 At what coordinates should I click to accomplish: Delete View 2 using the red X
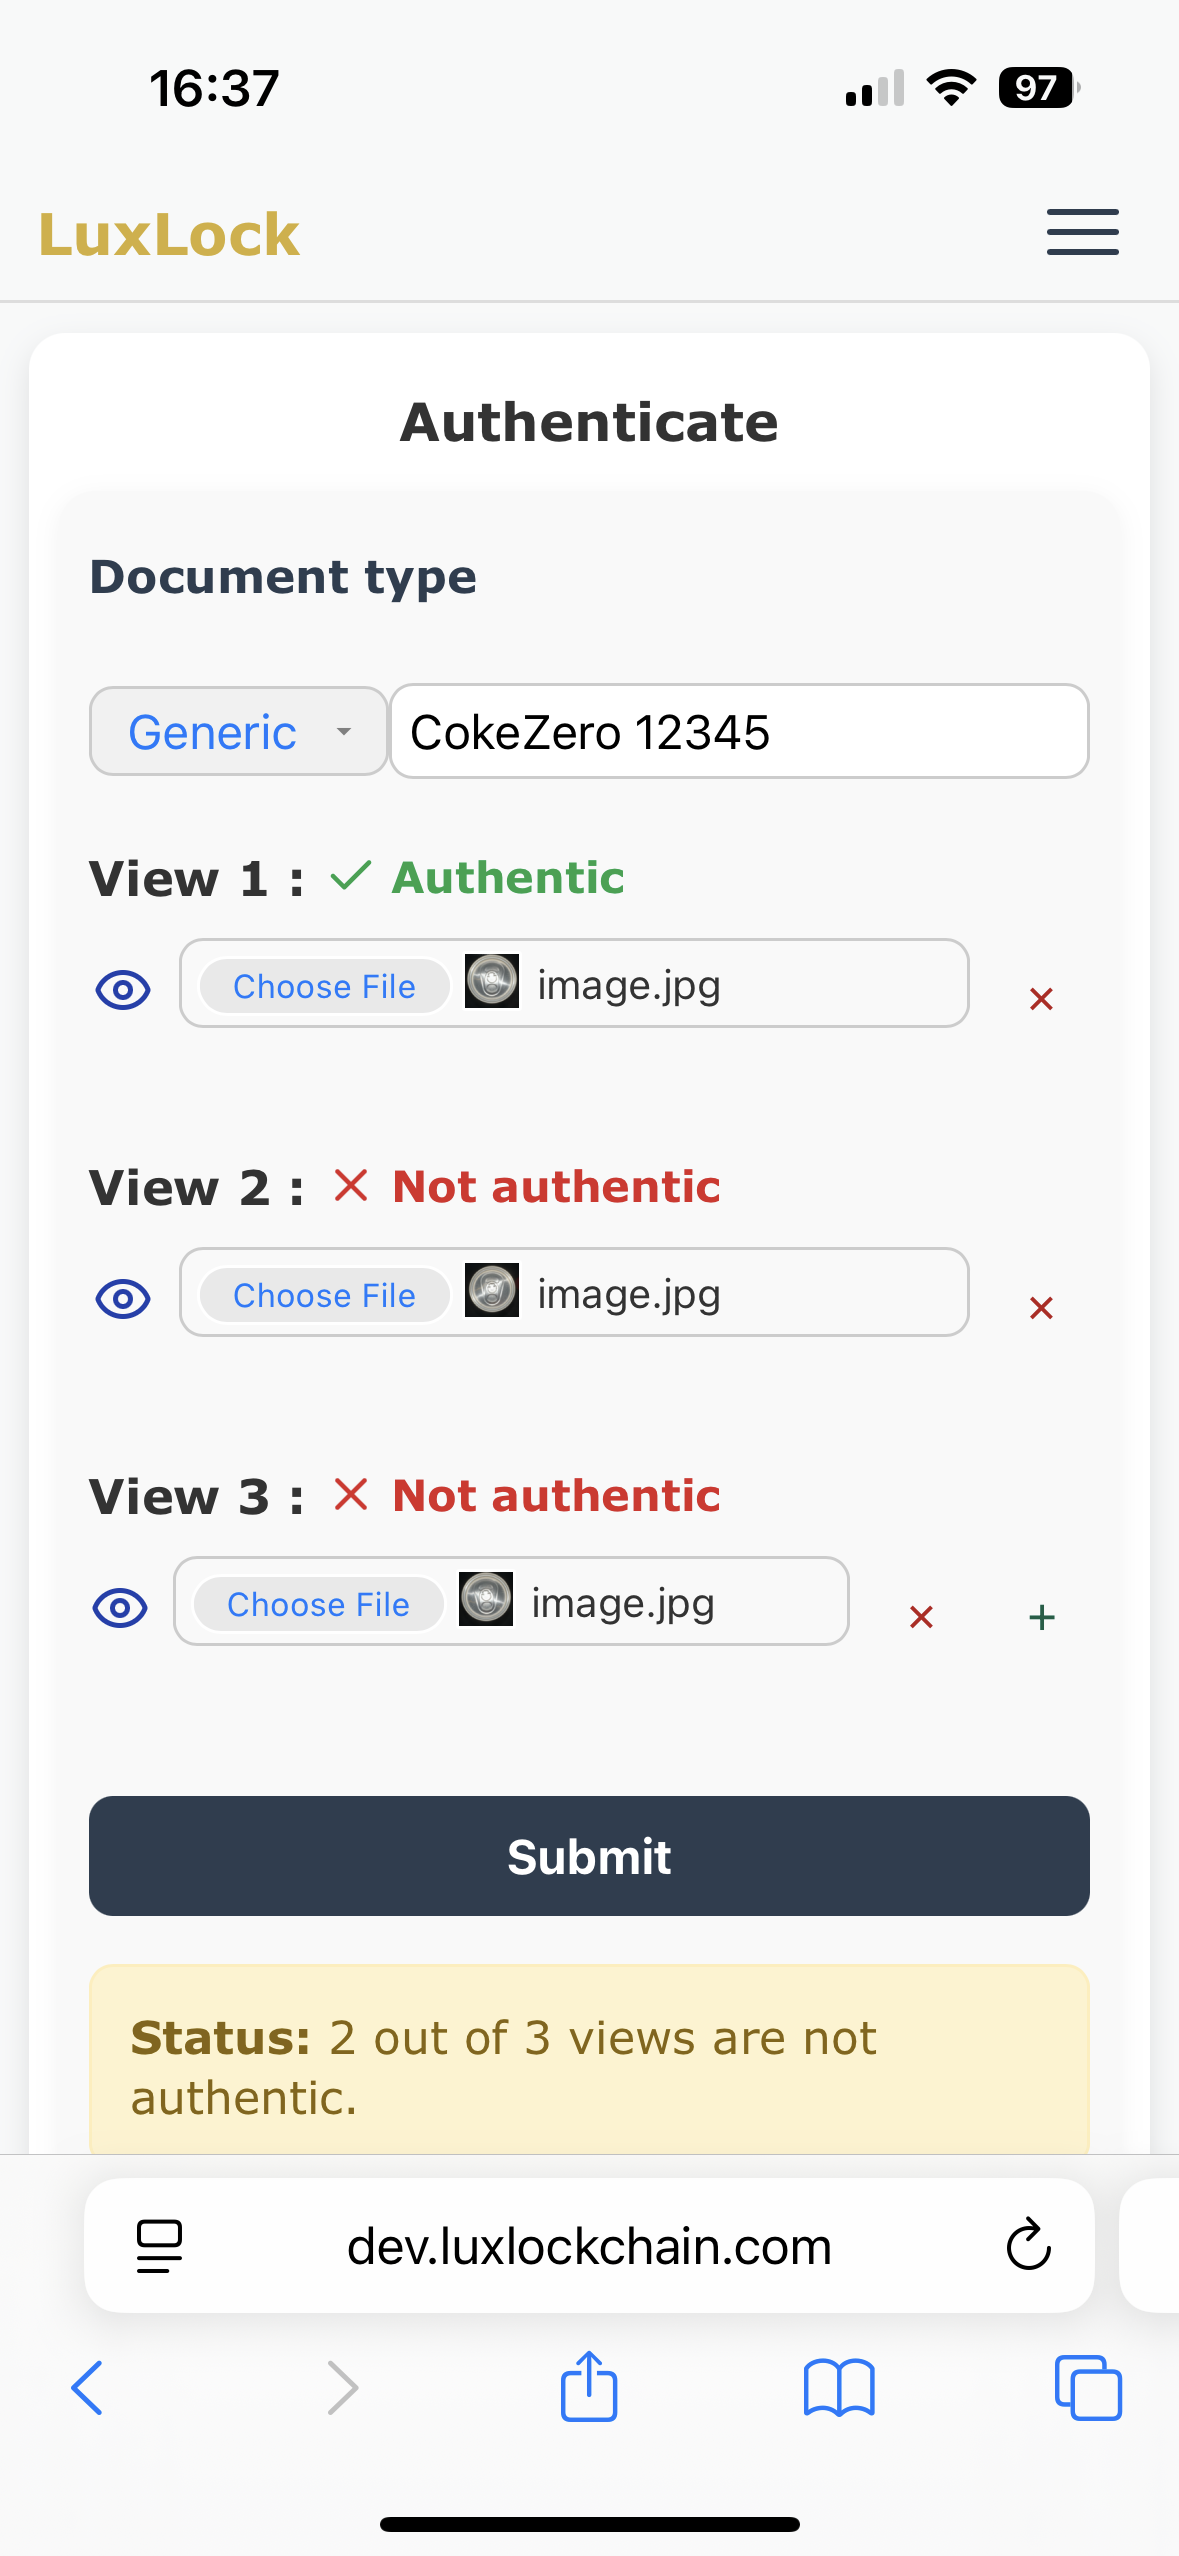(1041, 1308)
